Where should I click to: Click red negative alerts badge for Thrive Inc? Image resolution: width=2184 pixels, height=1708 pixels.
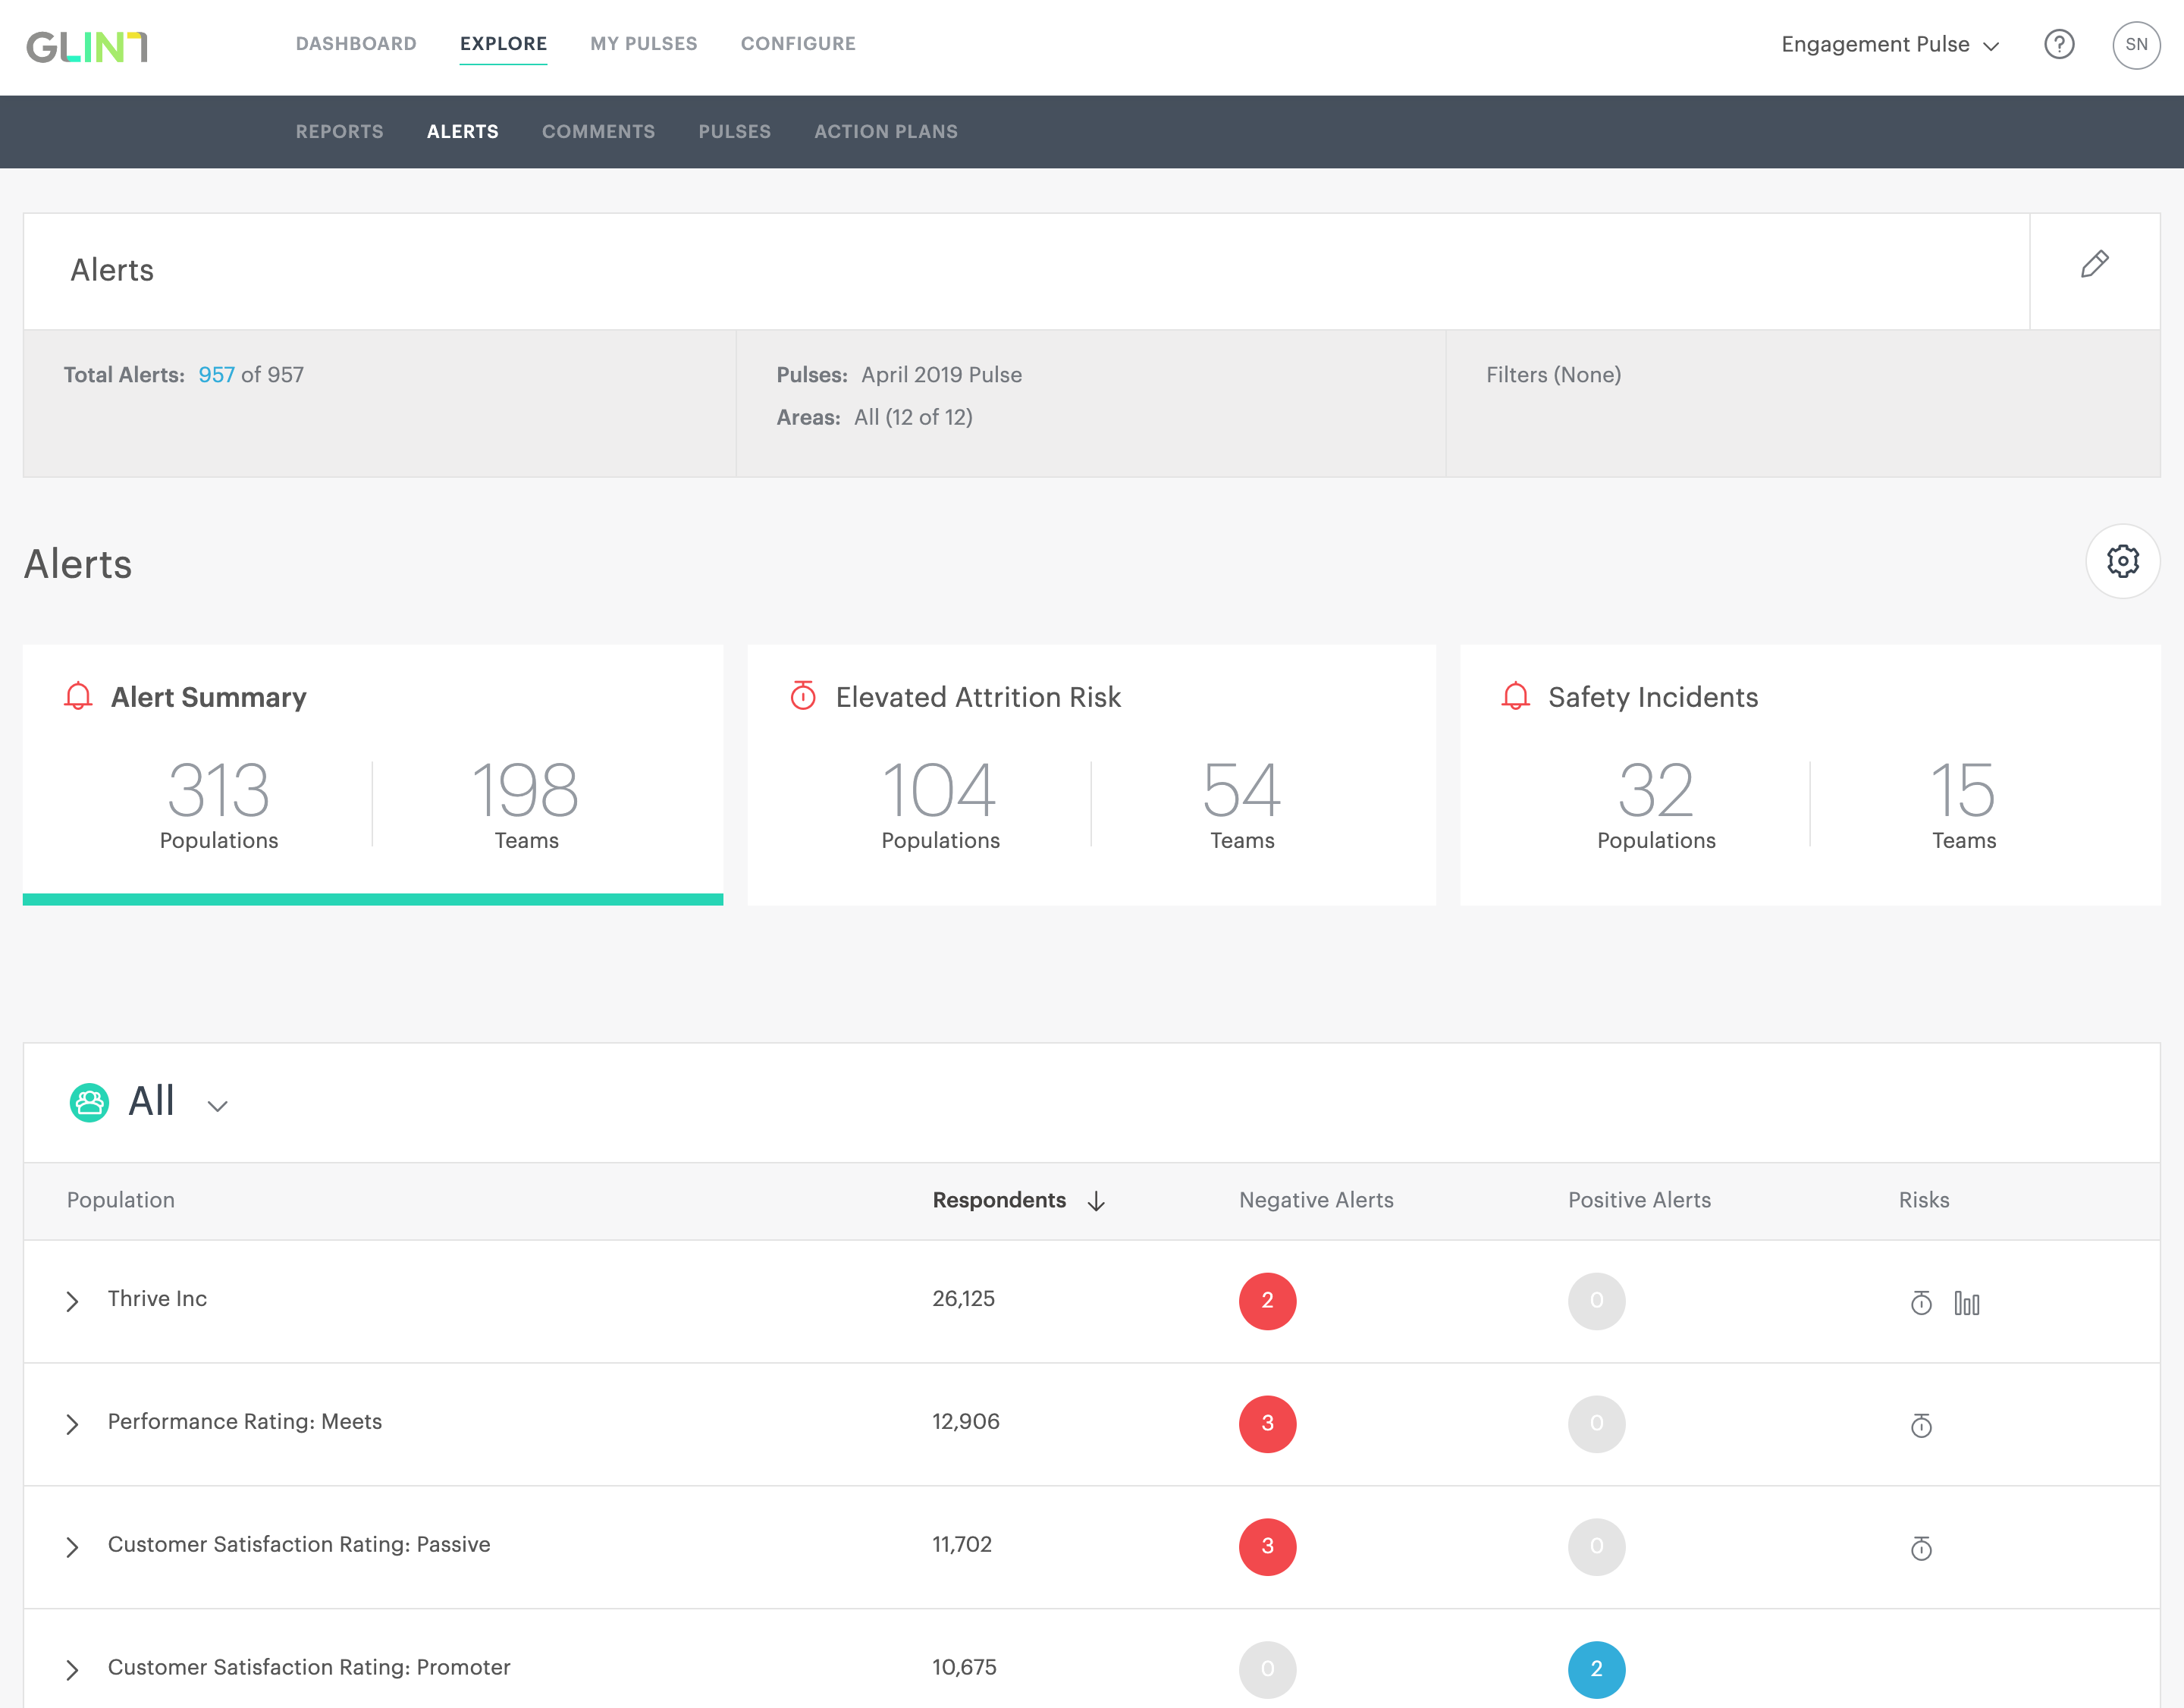coord(1267,1301)
